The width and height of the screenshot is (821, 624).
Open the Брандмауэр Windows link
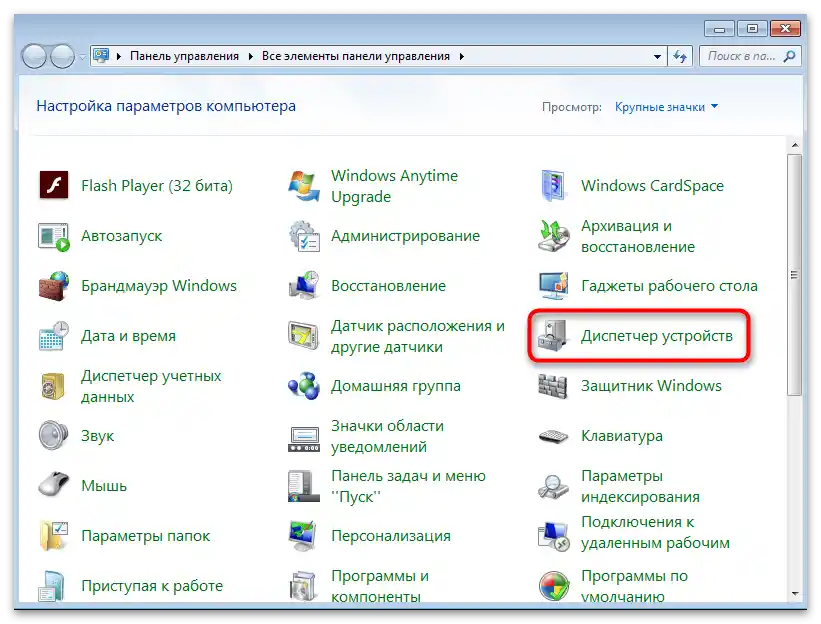[159, 286]
